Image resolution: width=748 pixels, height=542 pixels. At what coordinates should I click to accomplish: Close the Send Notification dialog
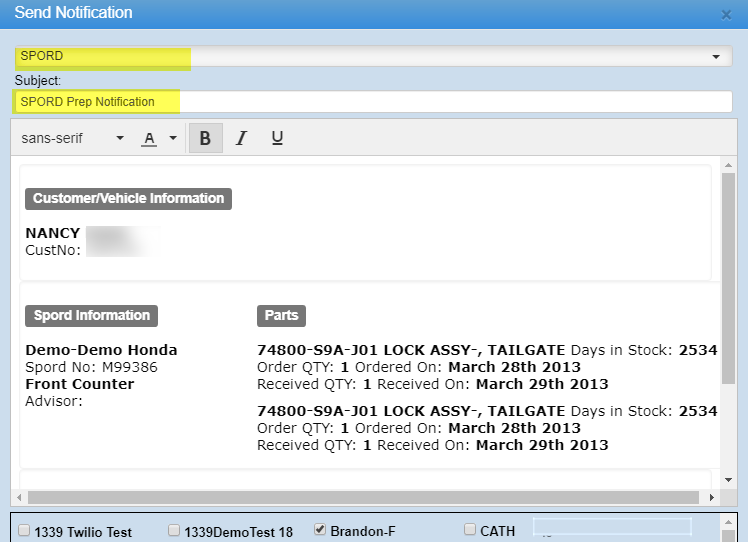click(726, 15)
